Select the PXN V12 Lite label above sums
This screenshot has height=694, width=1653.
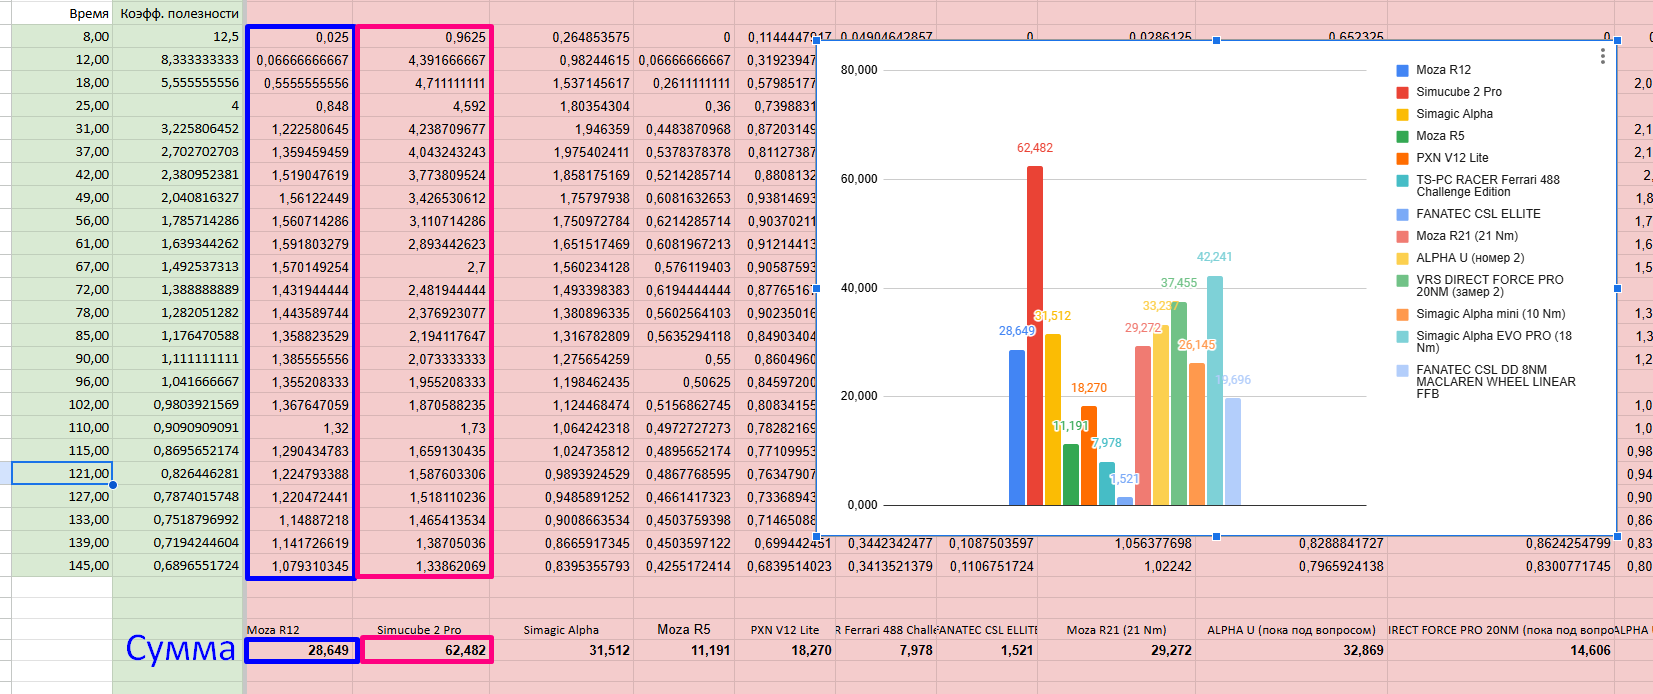click(785, 630)
